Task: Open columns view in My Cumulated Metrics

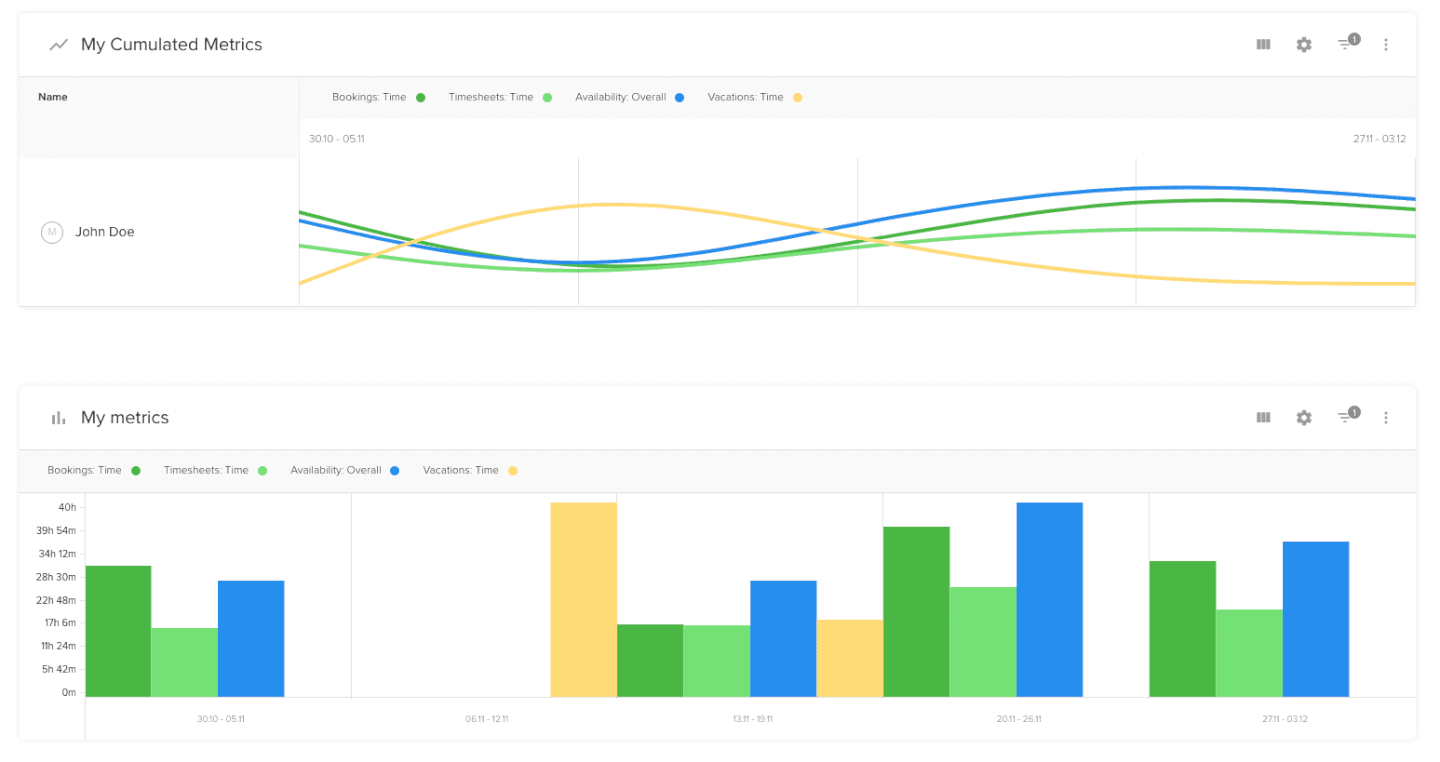Action: 1263,44
